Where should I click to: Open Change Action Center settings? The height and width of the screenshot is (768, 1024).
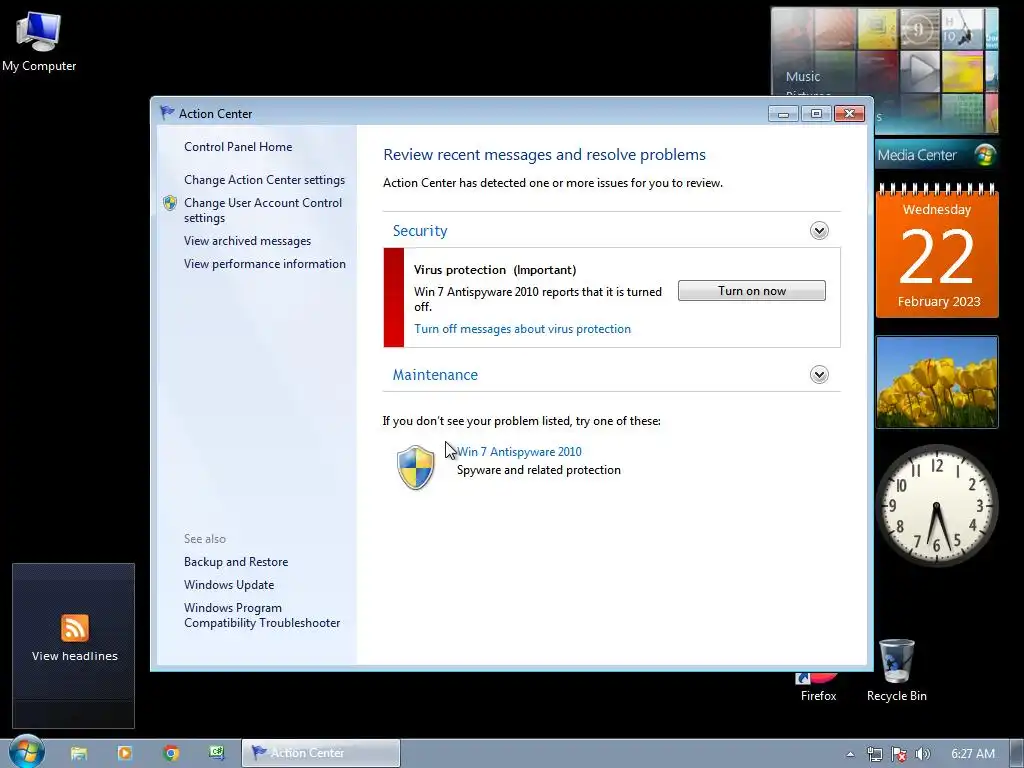point(264,180)
